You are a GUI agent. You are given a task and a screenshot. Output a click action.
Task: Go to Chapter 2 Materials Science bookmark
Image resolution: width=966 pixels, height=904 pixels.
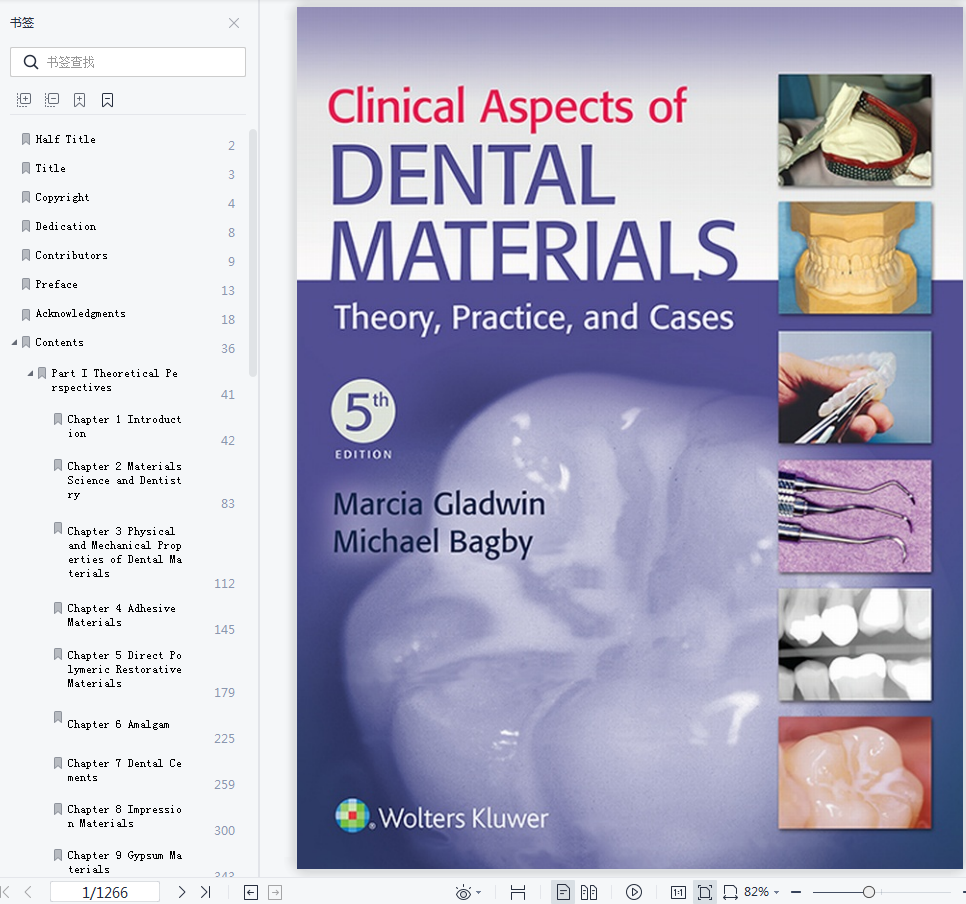[x=124, y=480]
